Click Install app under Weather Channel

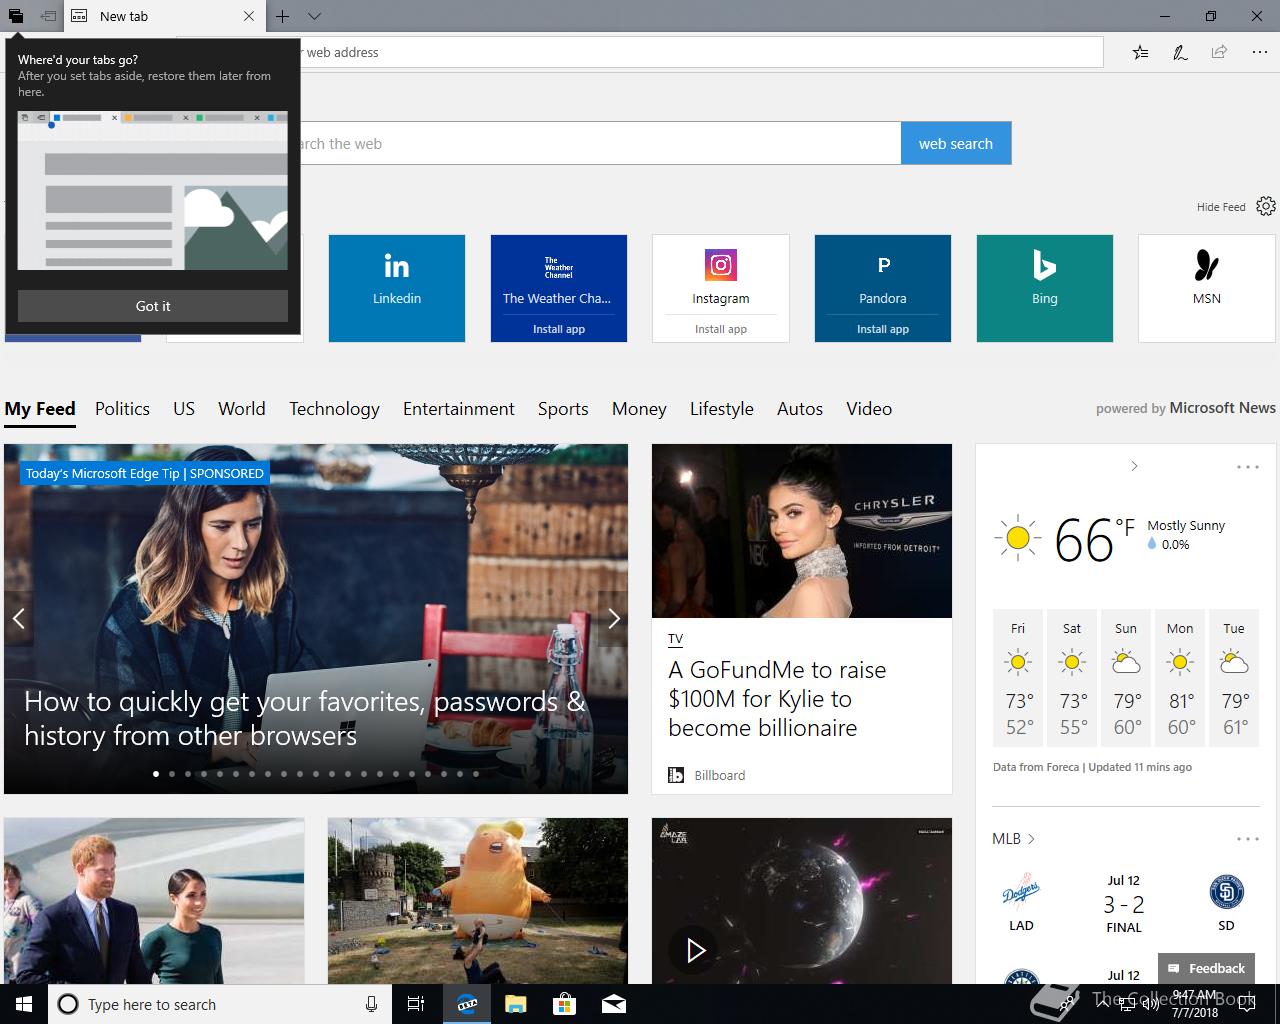tap(559, 329)
